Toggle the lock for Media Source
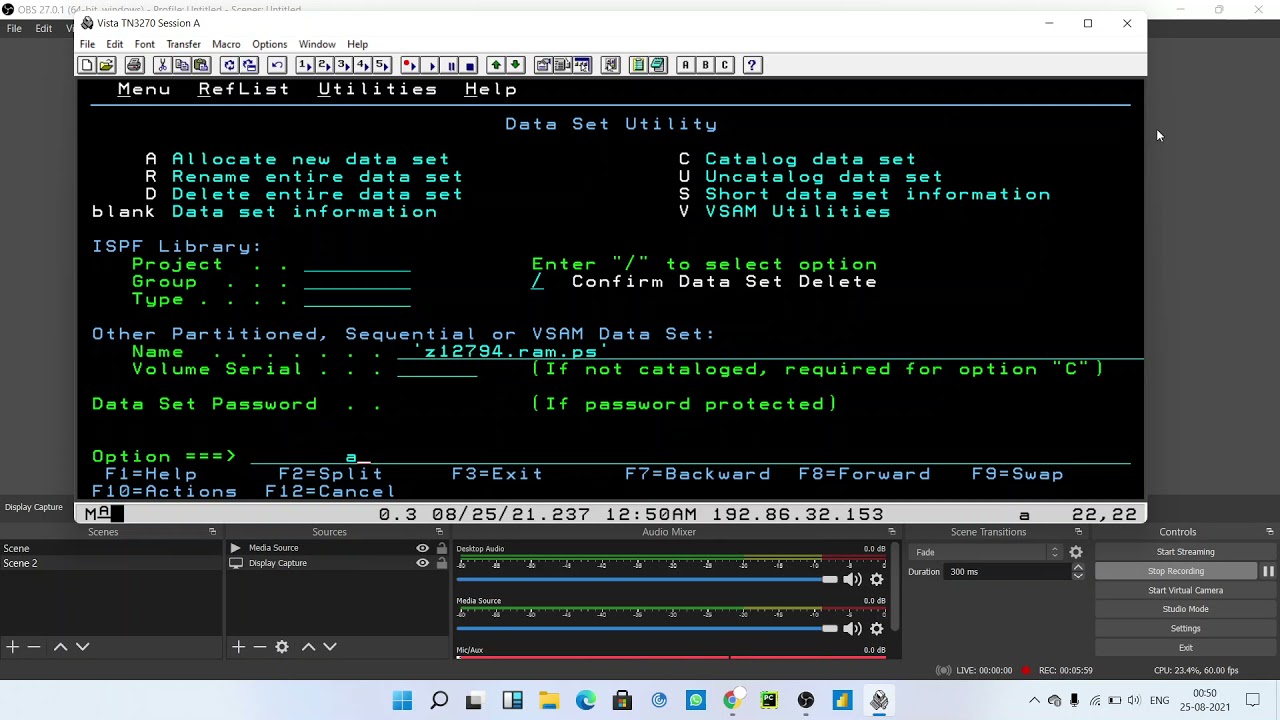Screen dimensions: 1280x720 (x=441, y=548)
